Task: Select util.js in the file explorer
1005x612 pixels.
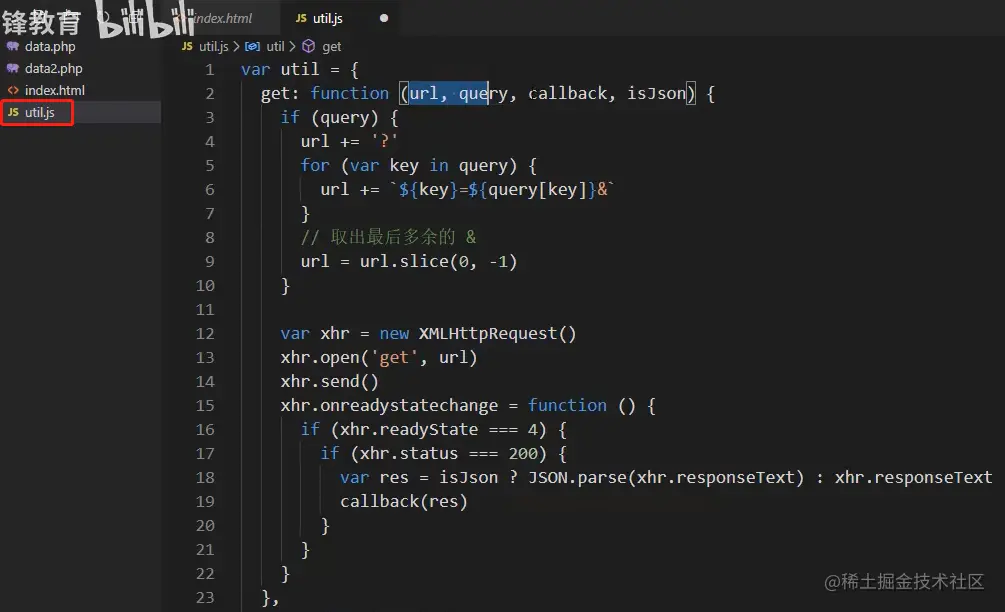Action: [40, 112]
